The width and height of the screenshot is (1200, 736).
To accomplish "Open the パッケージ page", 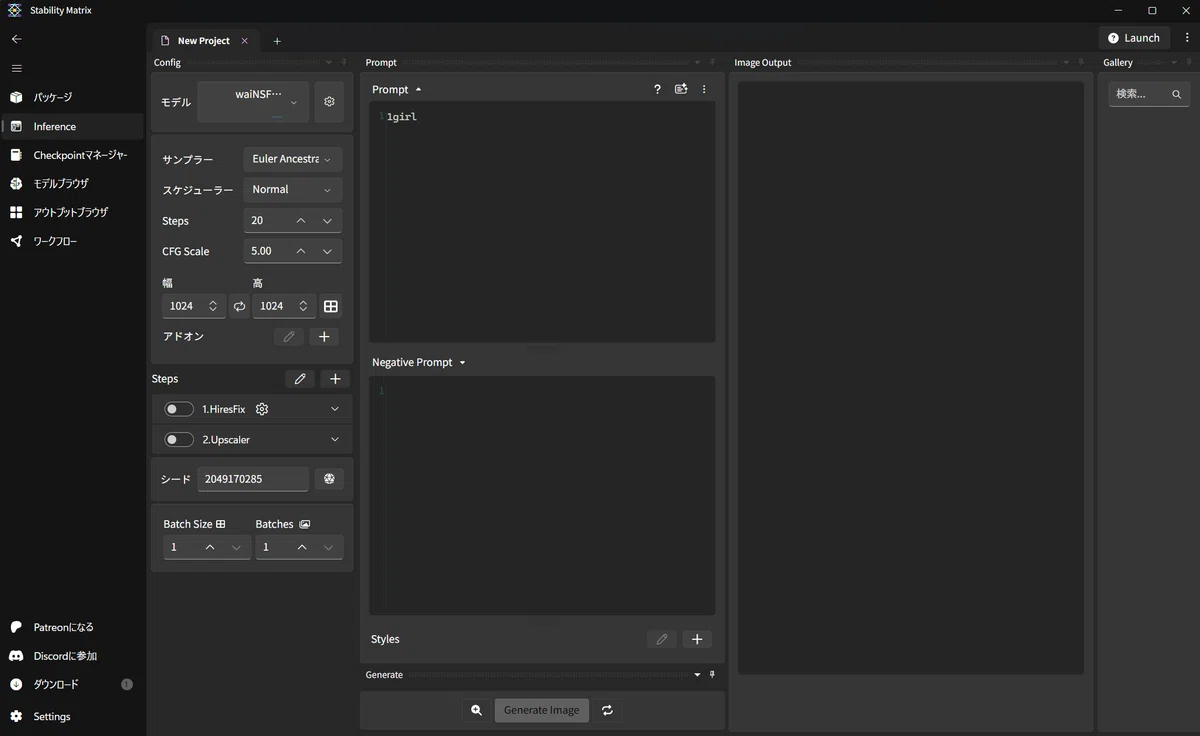I will pyautogui.click(x=72, y=97).
